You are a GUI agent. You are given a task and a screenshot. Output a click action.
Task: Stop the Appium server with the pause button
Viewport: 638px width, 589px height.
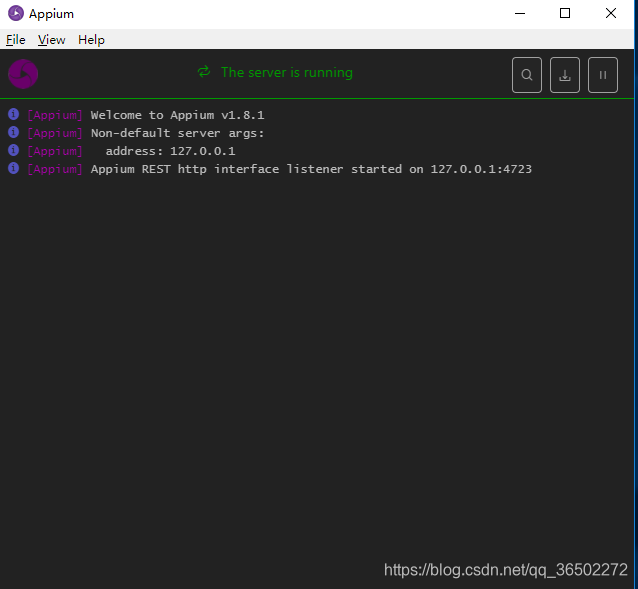pos(603,75)
